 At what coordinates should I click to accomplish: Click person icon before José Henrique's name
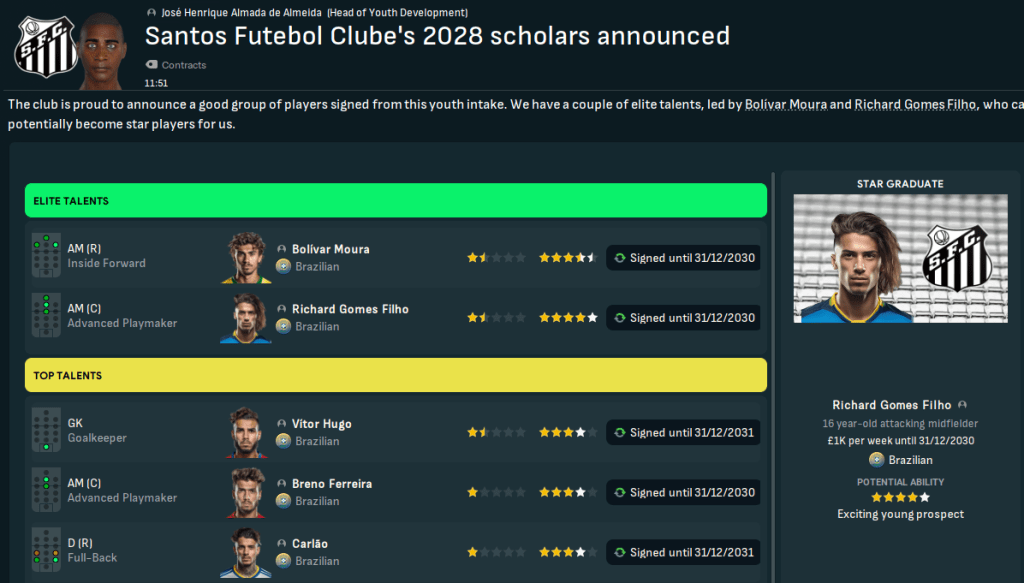pyautogui.click(x=151, y=12)
